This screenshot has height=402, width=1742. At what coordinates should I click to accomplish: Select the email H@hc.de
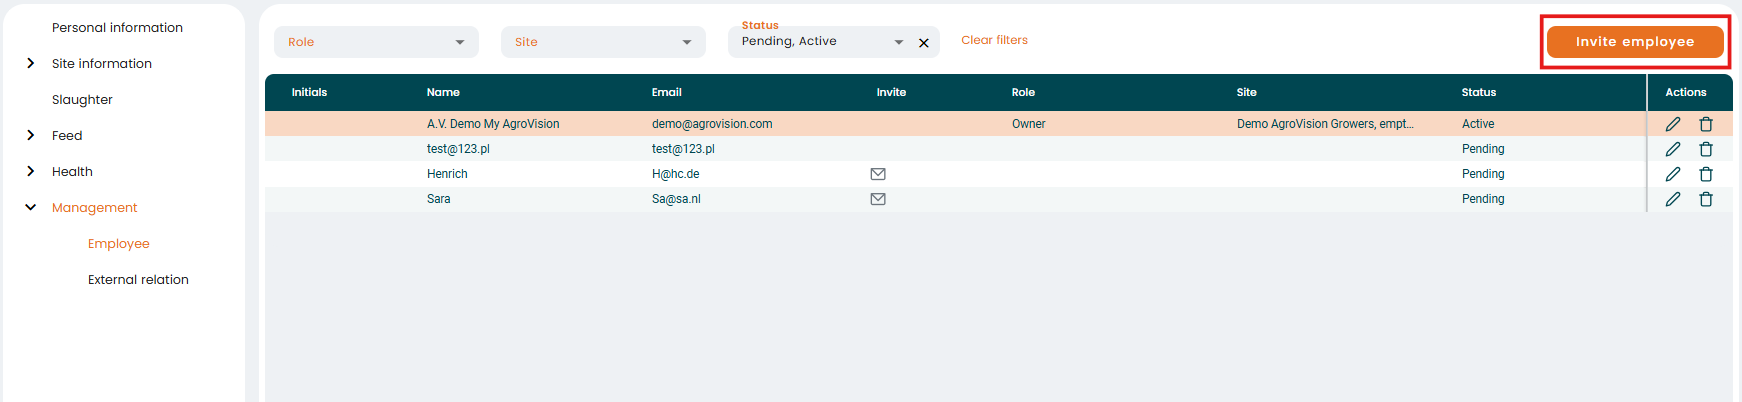coord(675,174)
